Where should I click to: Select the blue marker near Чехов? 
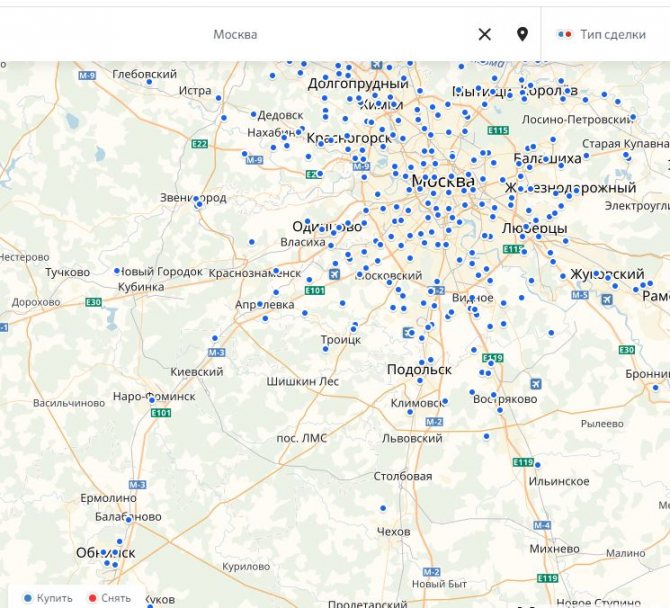383,508
